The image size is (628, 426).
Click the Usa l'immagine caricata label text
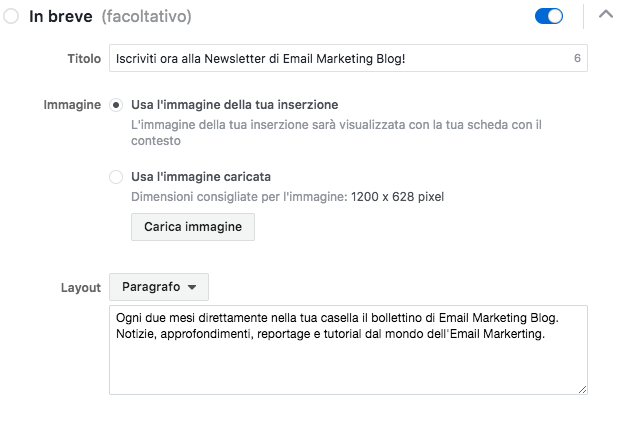click(201, 177)
